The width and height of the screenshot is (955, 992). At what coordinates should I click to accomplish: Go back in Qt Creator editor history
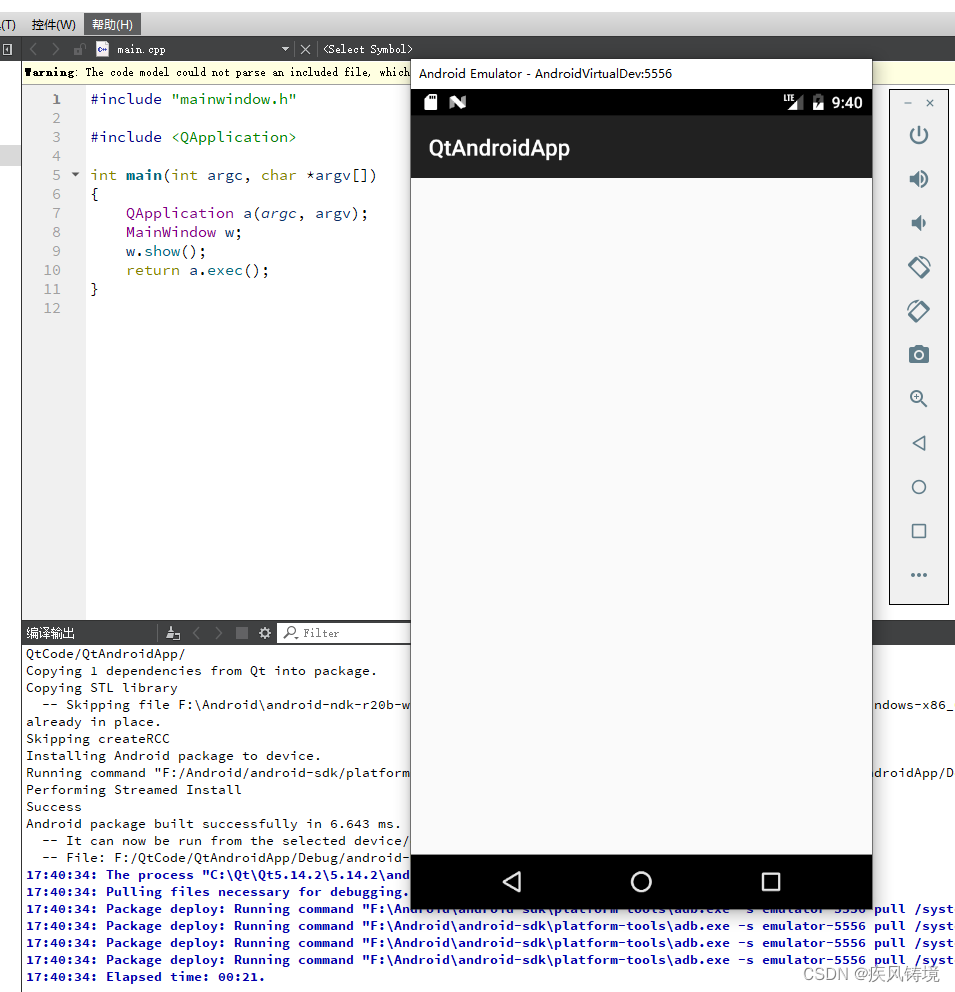[34, 49]
